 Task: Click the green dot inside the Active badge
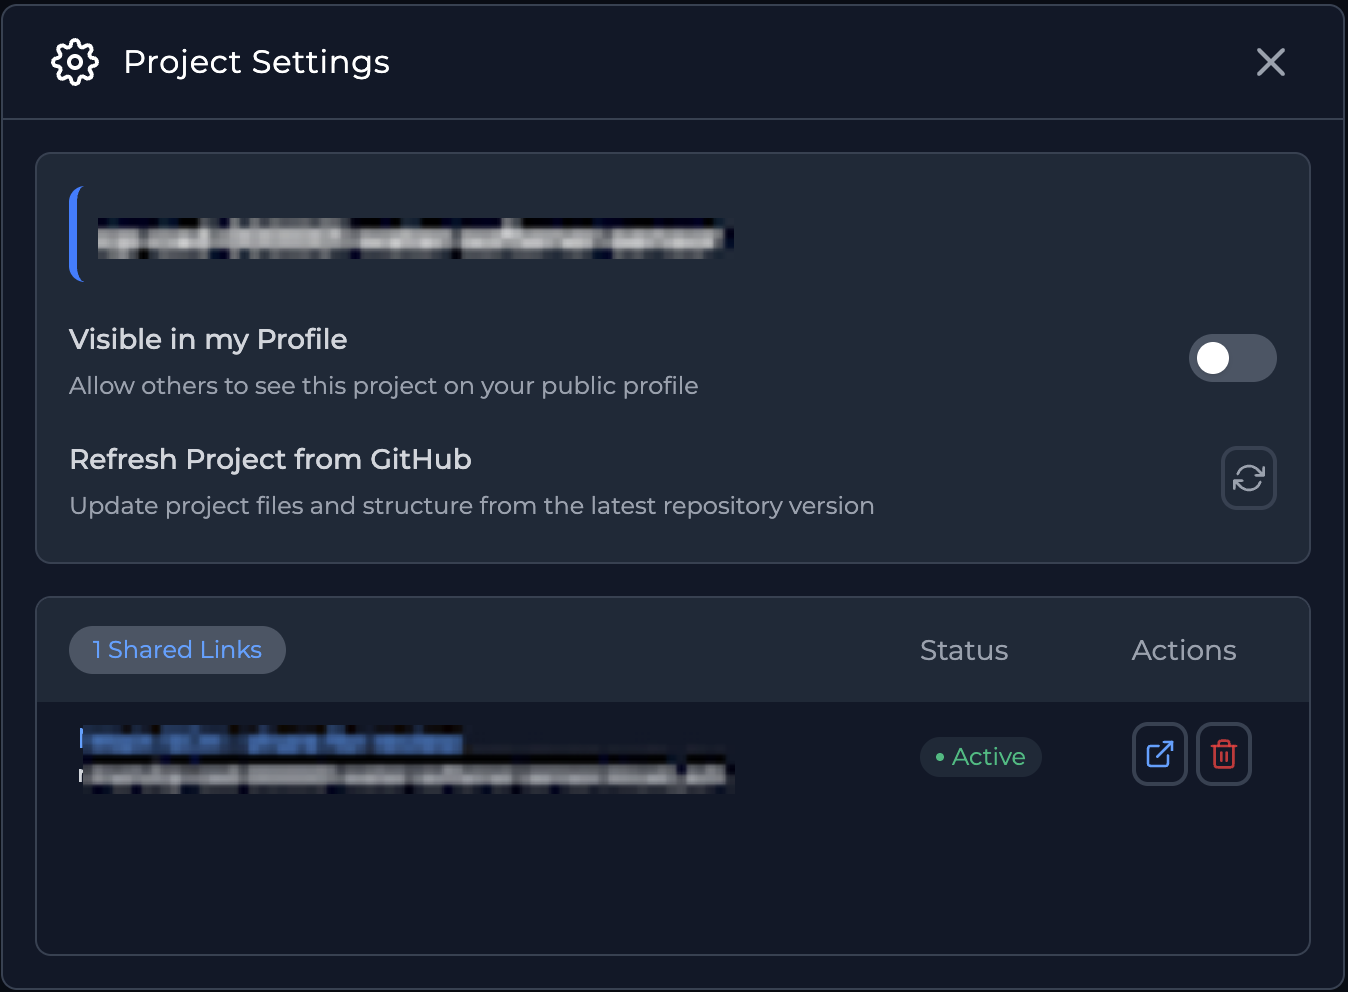[x=940, y=758]
